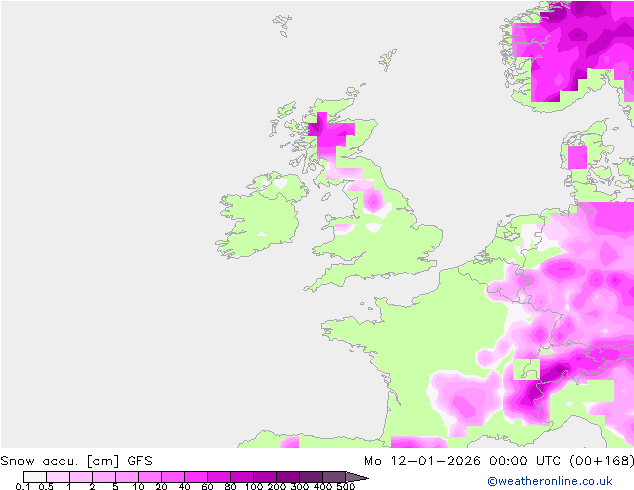Select the 5–10 cm legend swatch
634x490 pixels.
pos(127,477)
